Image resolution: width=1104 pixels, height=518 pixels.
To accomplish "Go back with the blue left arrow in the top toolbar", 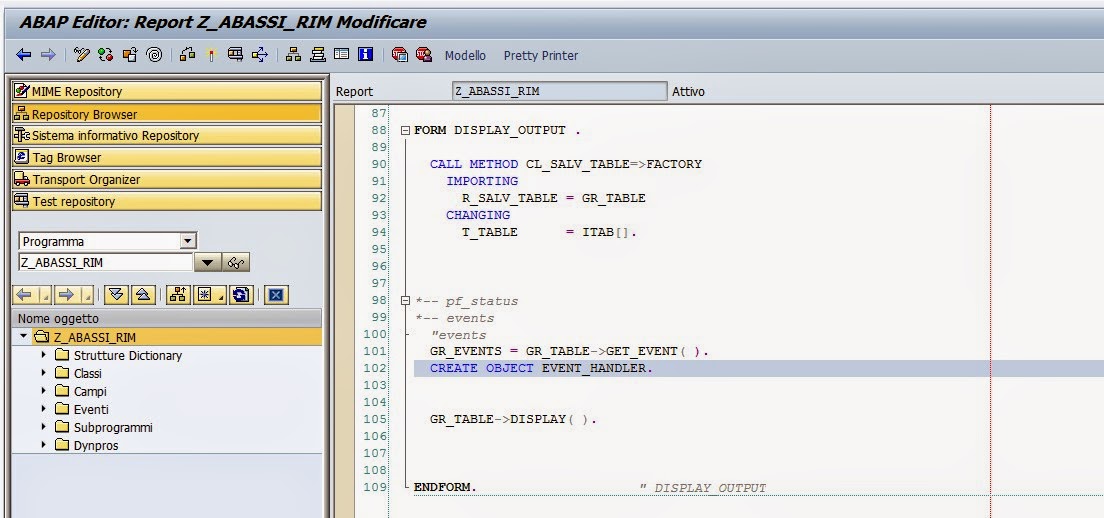I will click(23, 55).
